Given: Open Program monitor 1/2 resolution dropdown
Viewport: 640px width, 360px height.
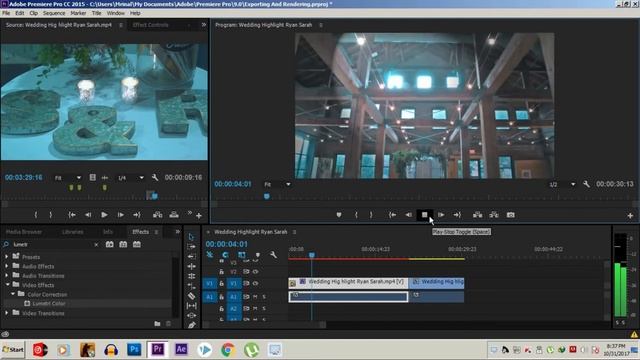Looking at the screenshot, I should pos(562,184).
